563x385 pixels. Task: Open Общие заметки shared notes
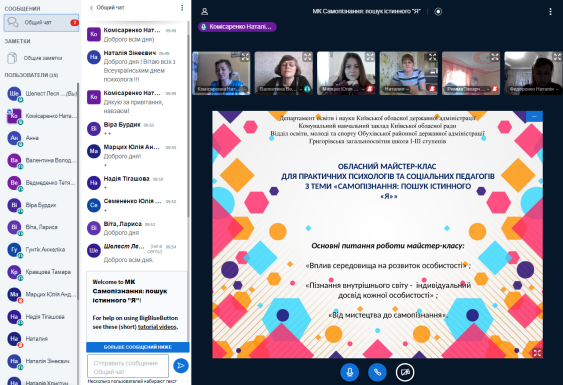click(40, 58)
